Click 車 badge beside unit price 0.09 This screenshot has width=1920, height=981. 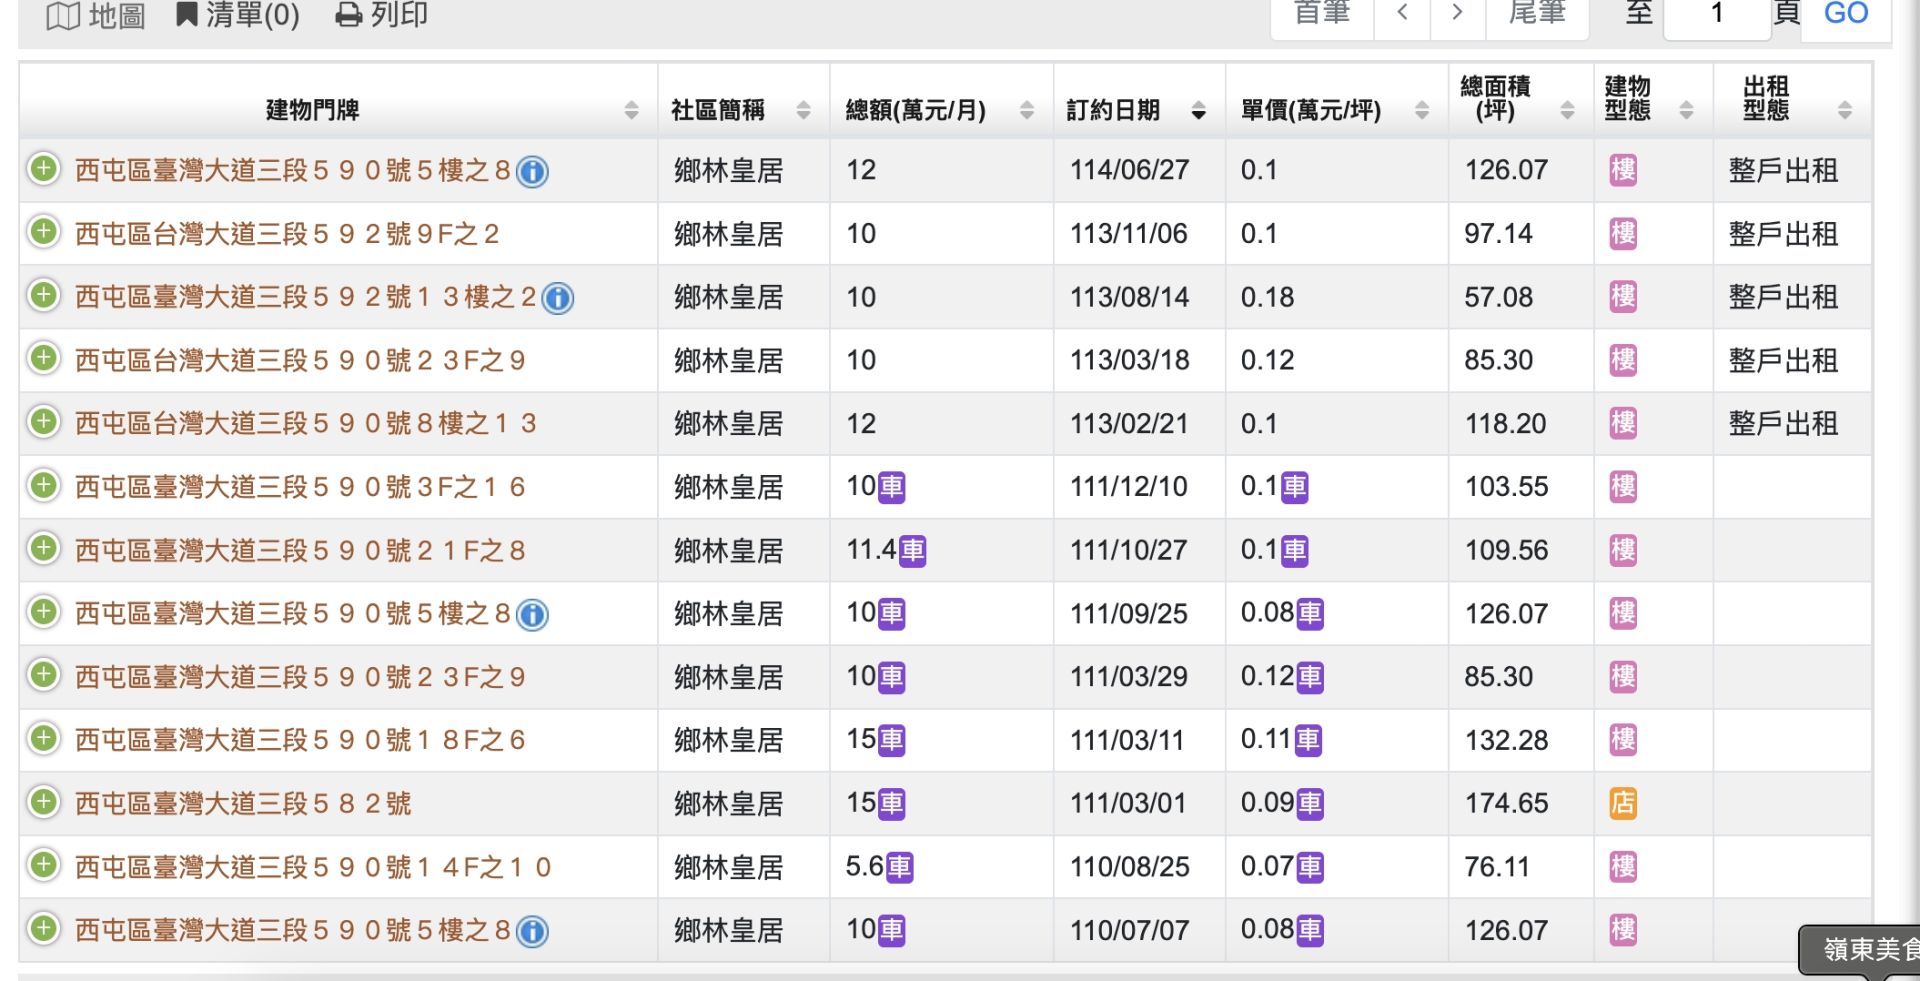[1310, 804]
